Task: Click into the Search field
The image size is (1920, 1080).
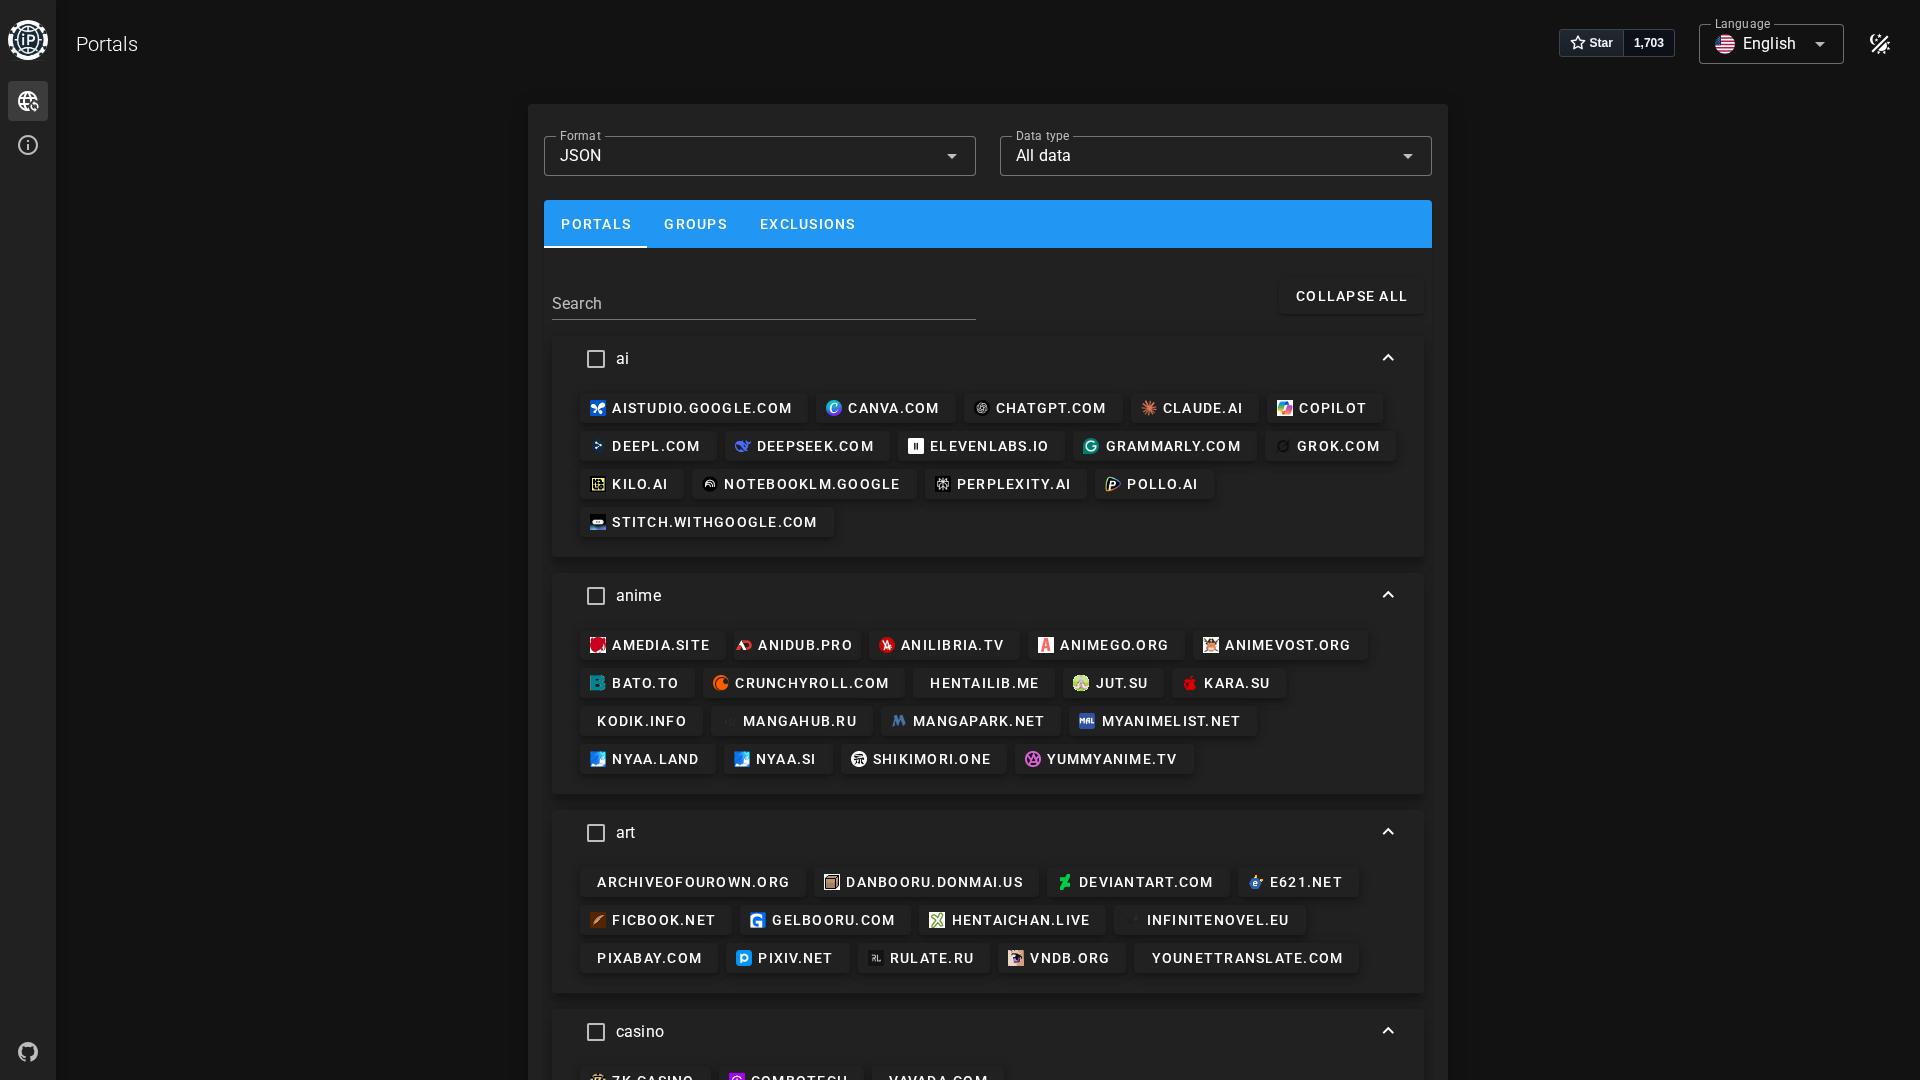Action: 764,304
